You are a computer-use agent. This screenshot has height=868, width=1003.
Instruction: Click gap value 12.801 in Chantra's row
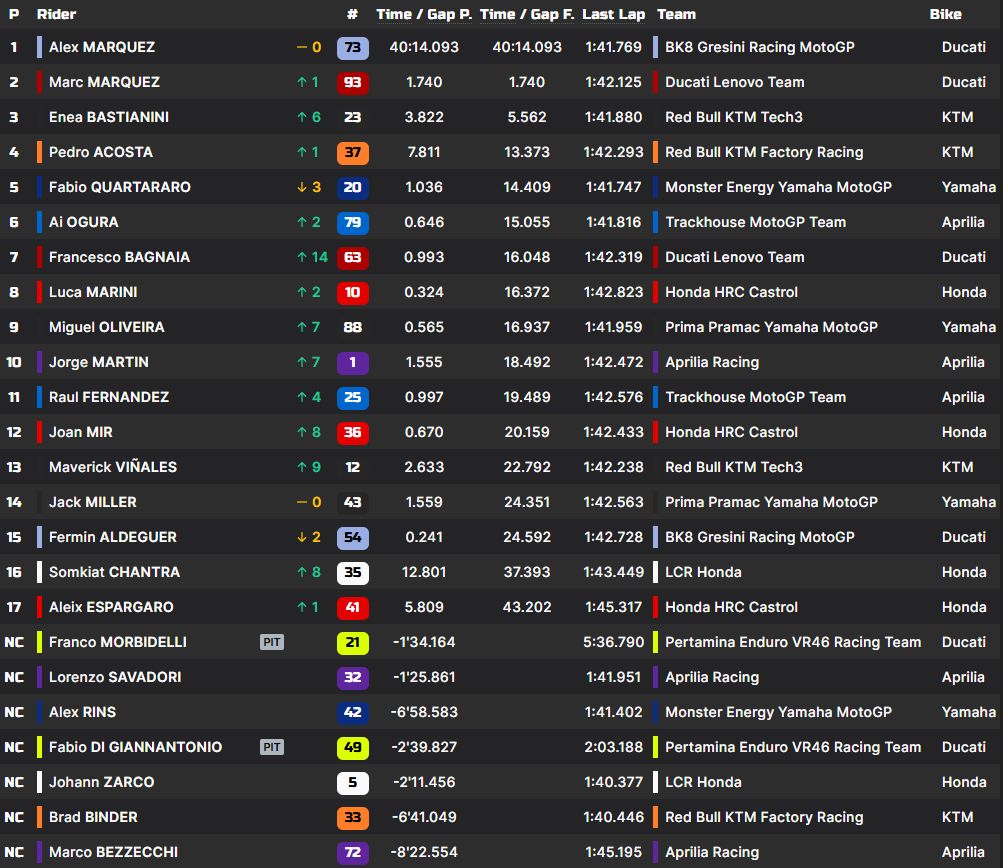point(424,572)
